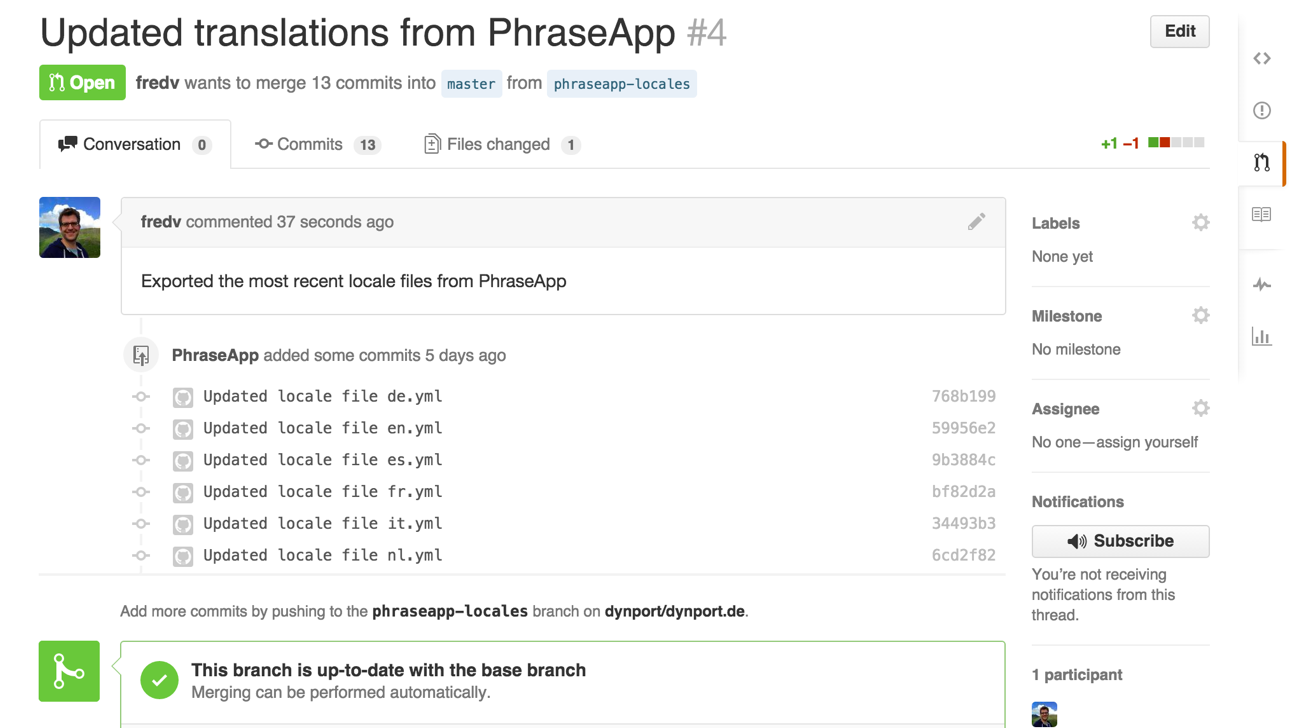Edit comment using the pencil icon
The image size is (1290, 728).
coord(977,222)
